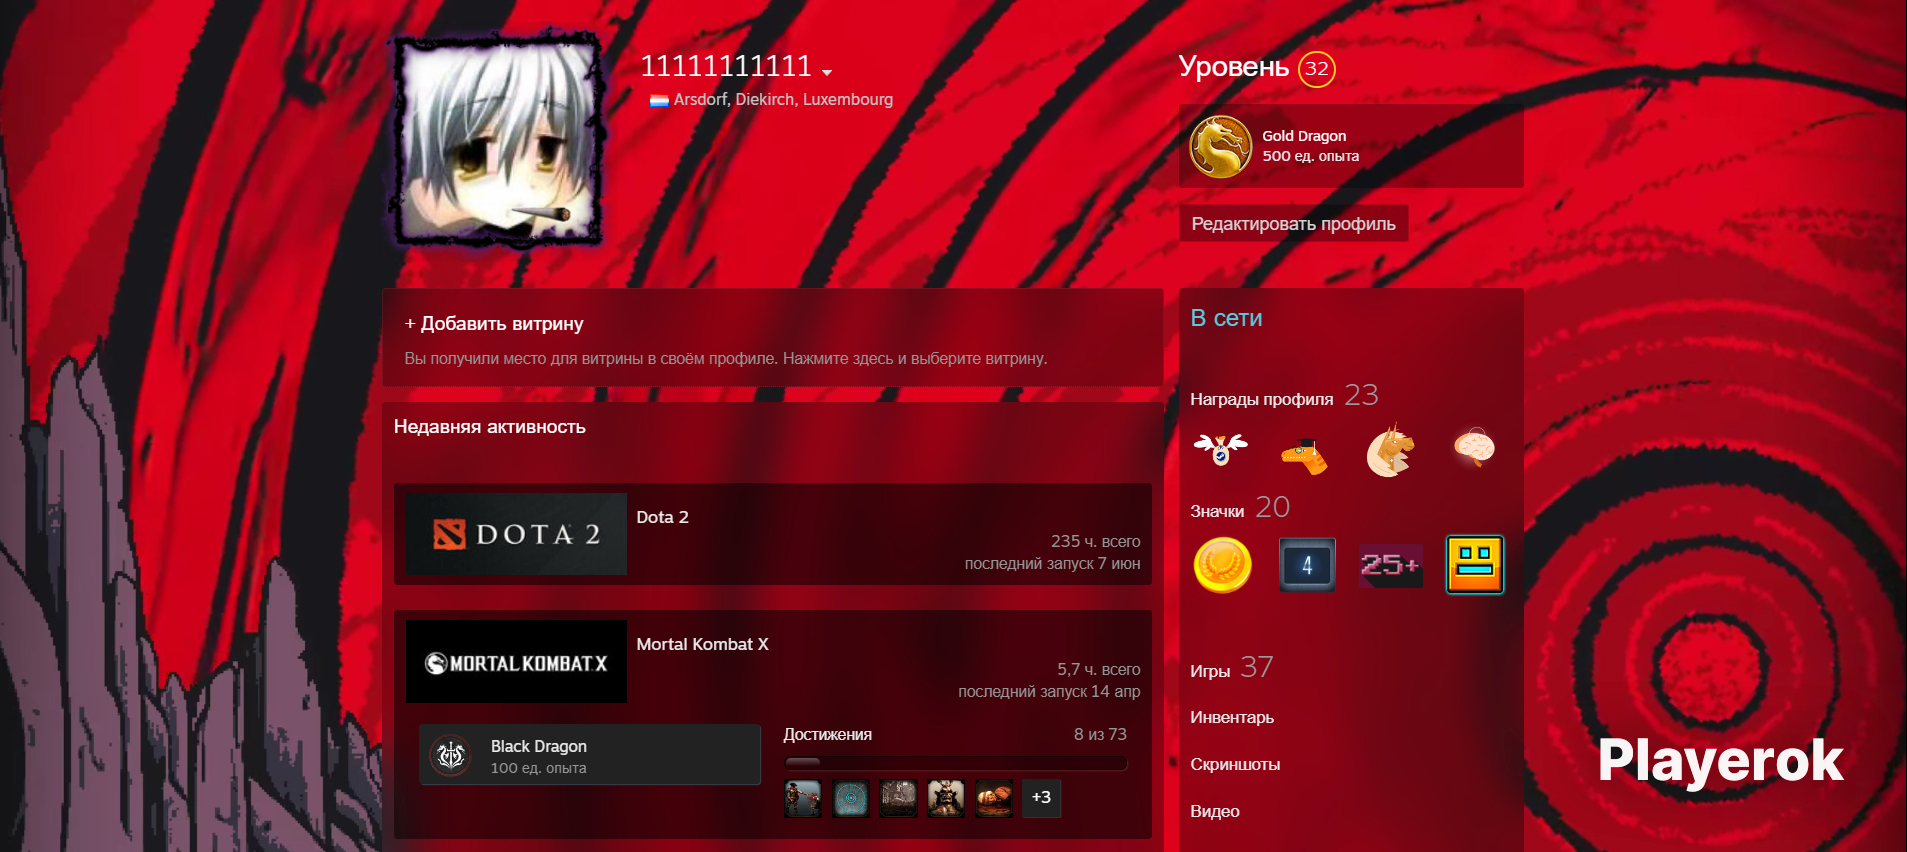Add a showcase via Добавить витрину

click(x=494, y=324)
